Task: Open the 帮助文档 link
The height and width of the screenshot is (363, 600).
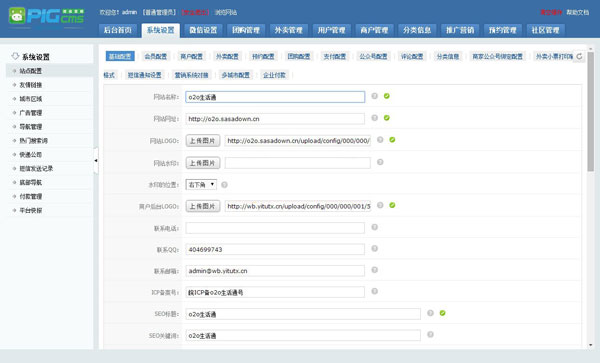Action: 578,12
